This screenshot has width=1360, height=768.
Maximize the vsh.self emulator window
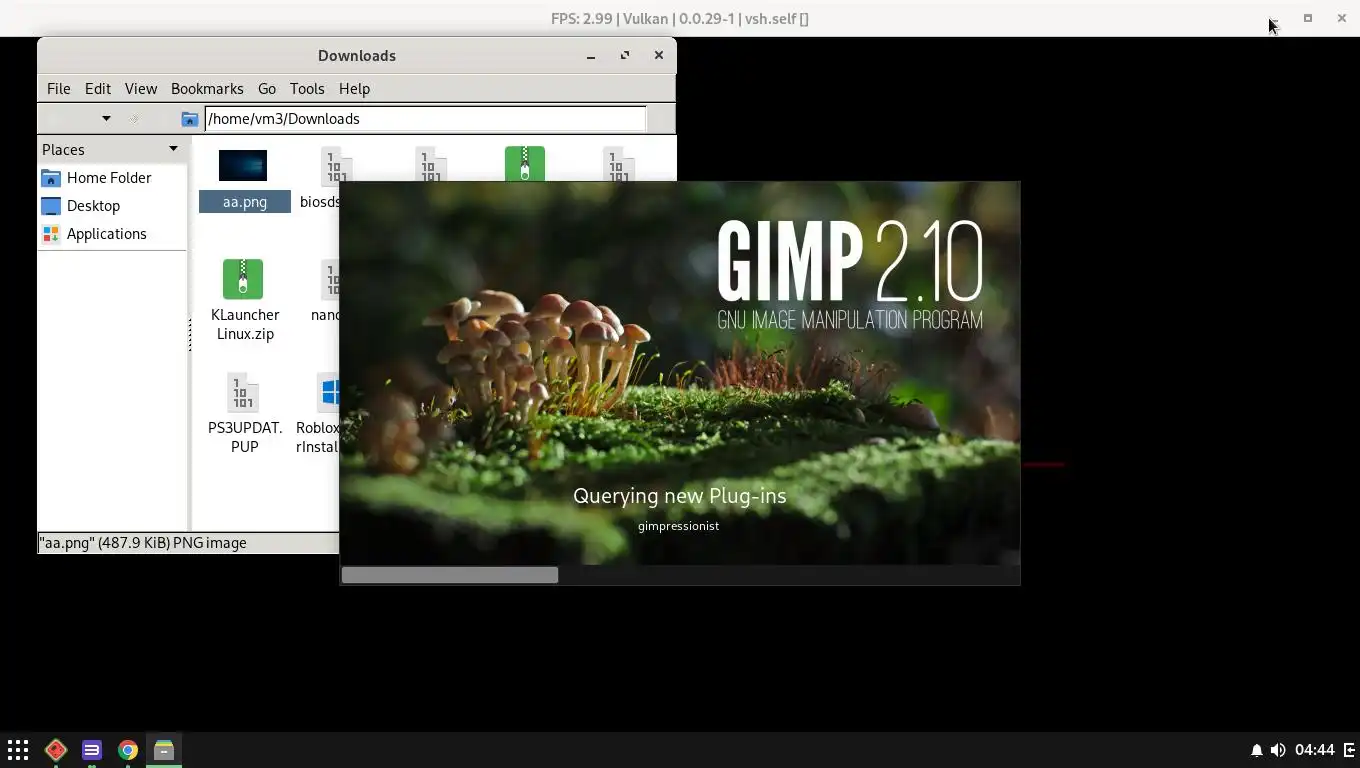coord(1307,18)
